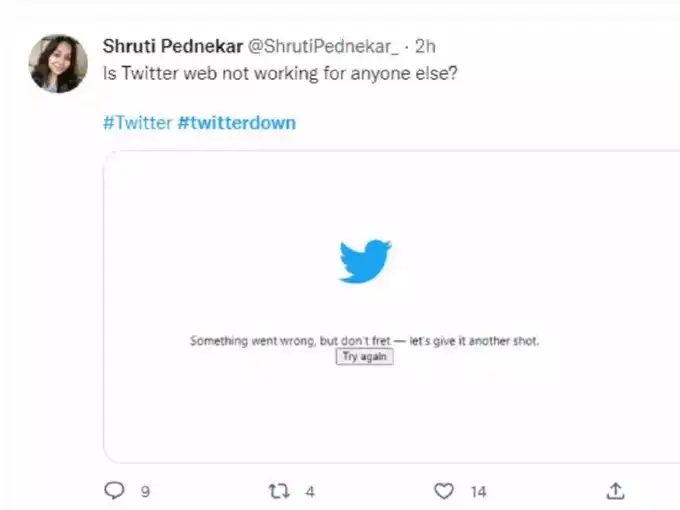Viewport: 680px width, 510px height.
Task: Click the tweet text about Twitter web
Action: (x=280, y=74)
